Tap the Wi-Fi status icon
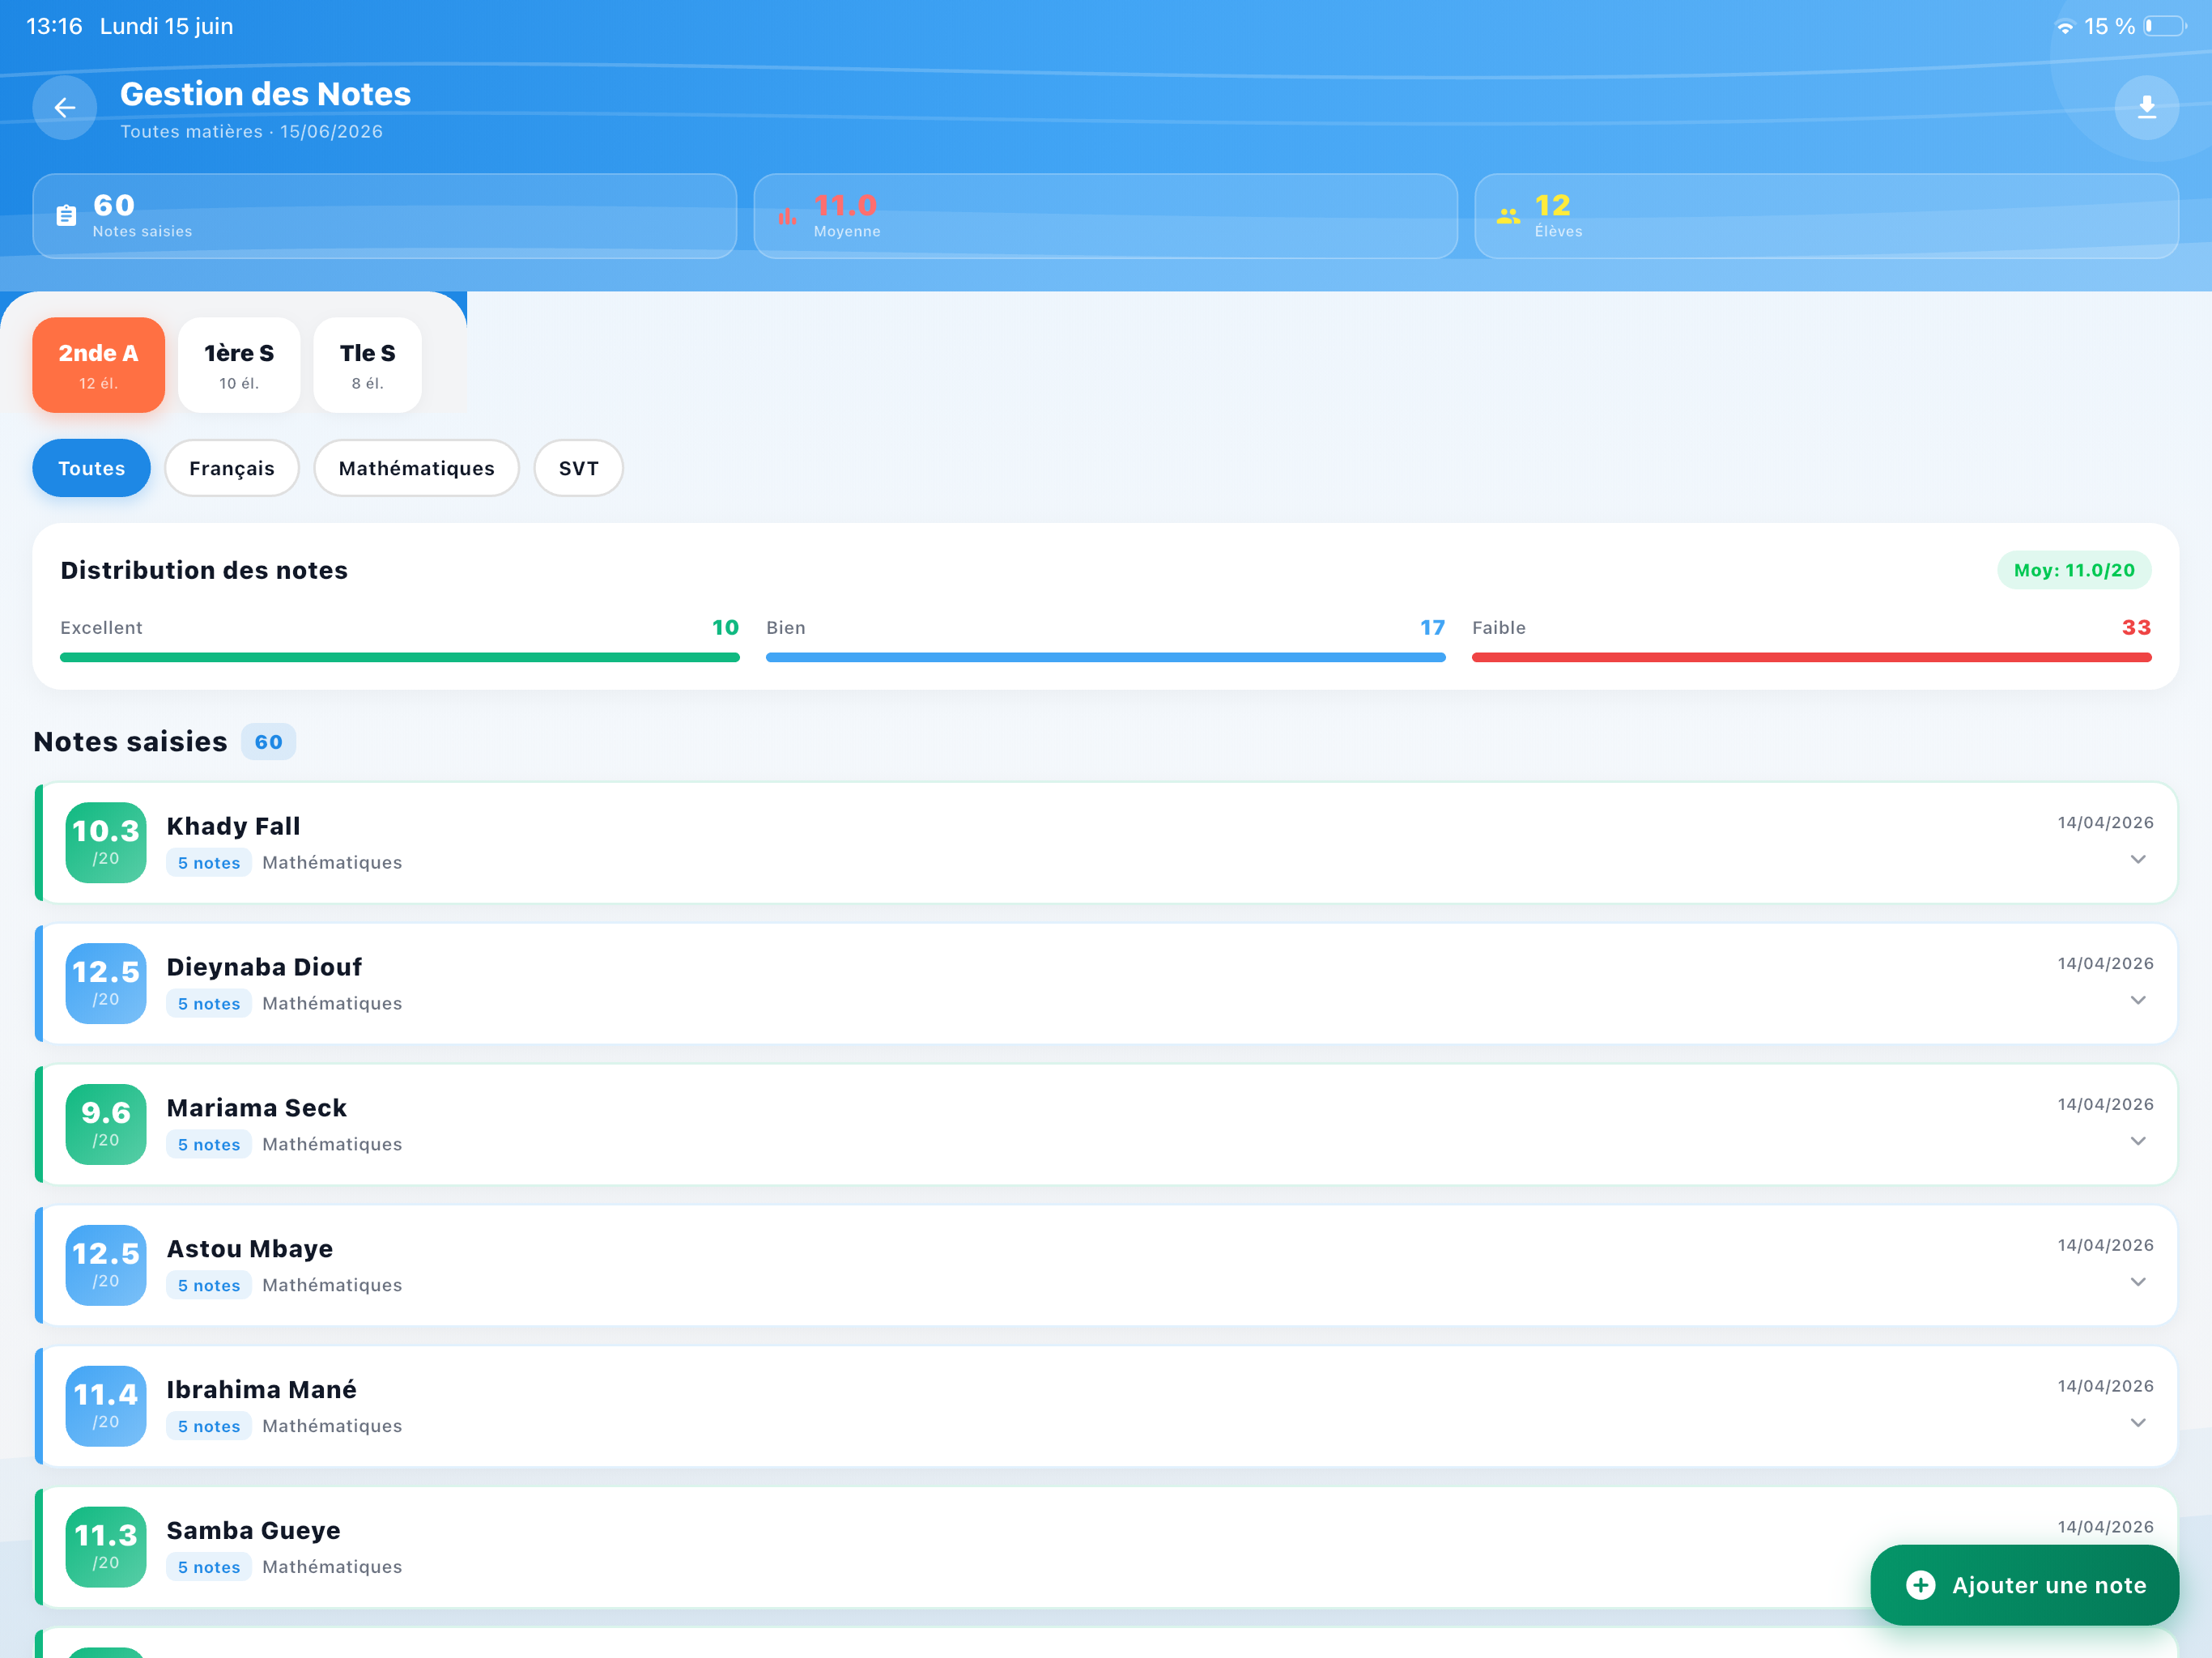 coord(2064,27)
